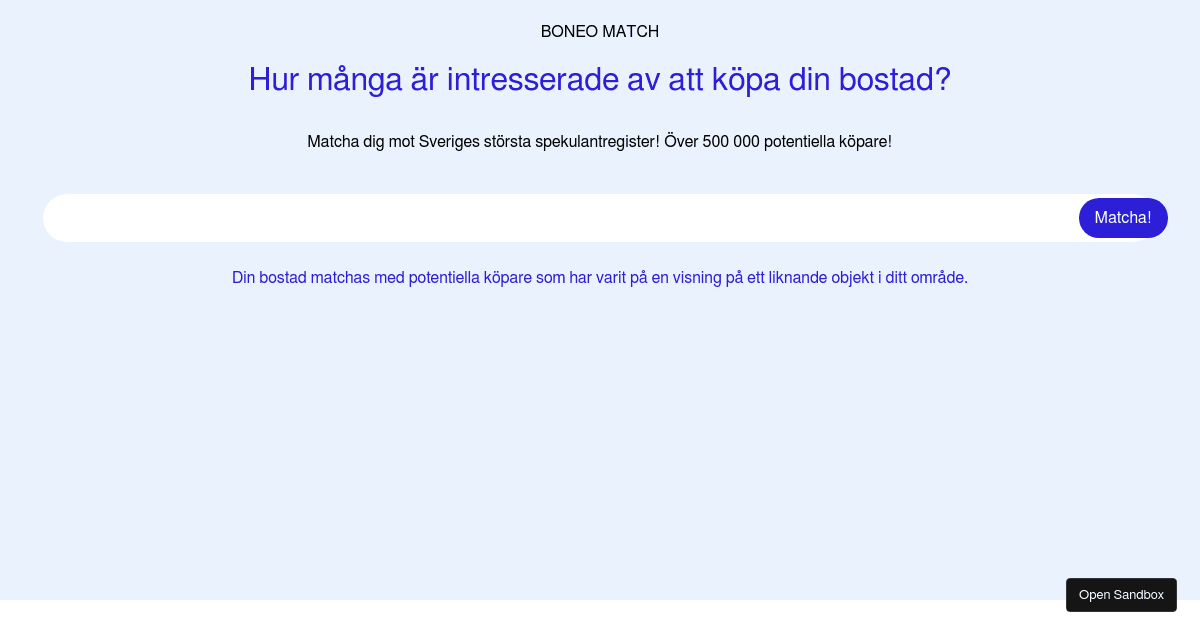Viewport: 1200px width, 630px height.
Task: Click 'Hur många' at the heading start
Action: [325, 80]
